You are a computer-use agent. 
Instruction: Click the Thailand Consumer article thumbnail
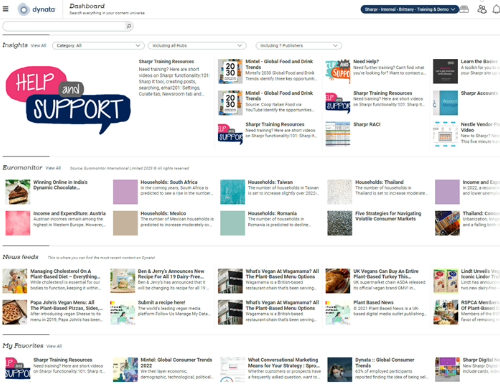pos(447,223)
